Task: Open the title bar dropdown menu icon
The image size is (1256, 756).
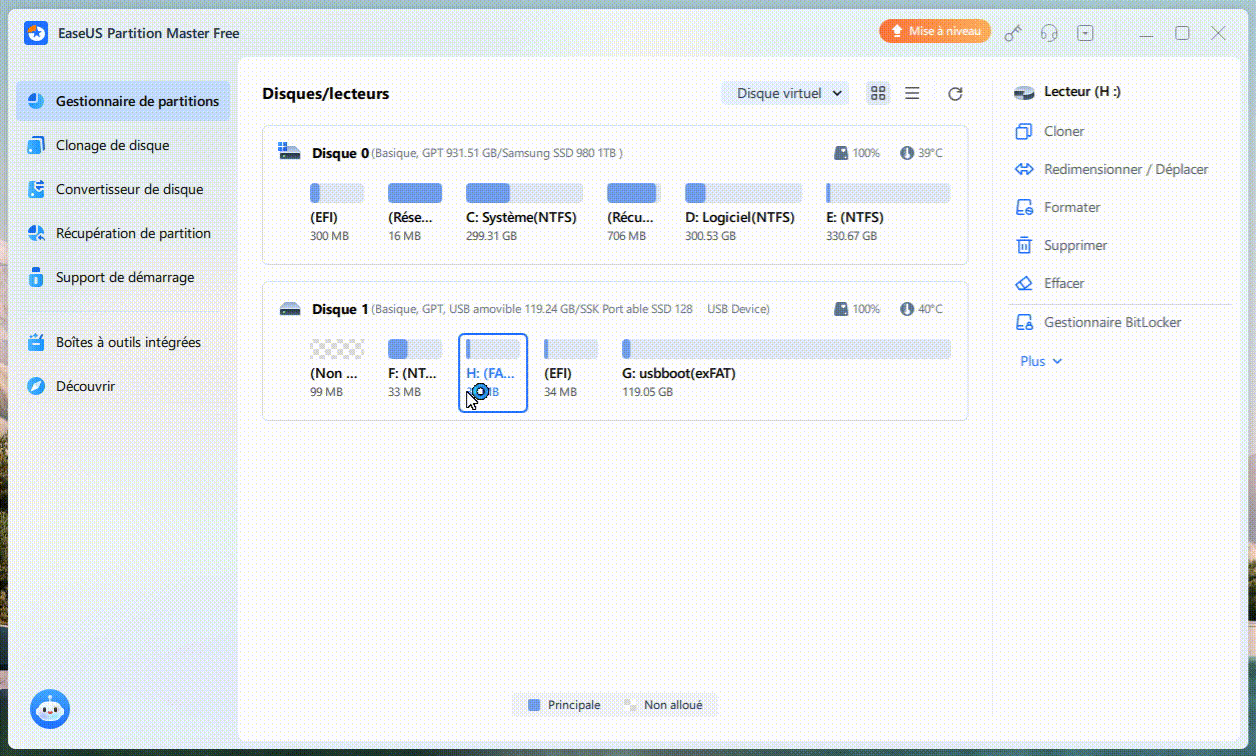Action: [x=1085, y=33]
